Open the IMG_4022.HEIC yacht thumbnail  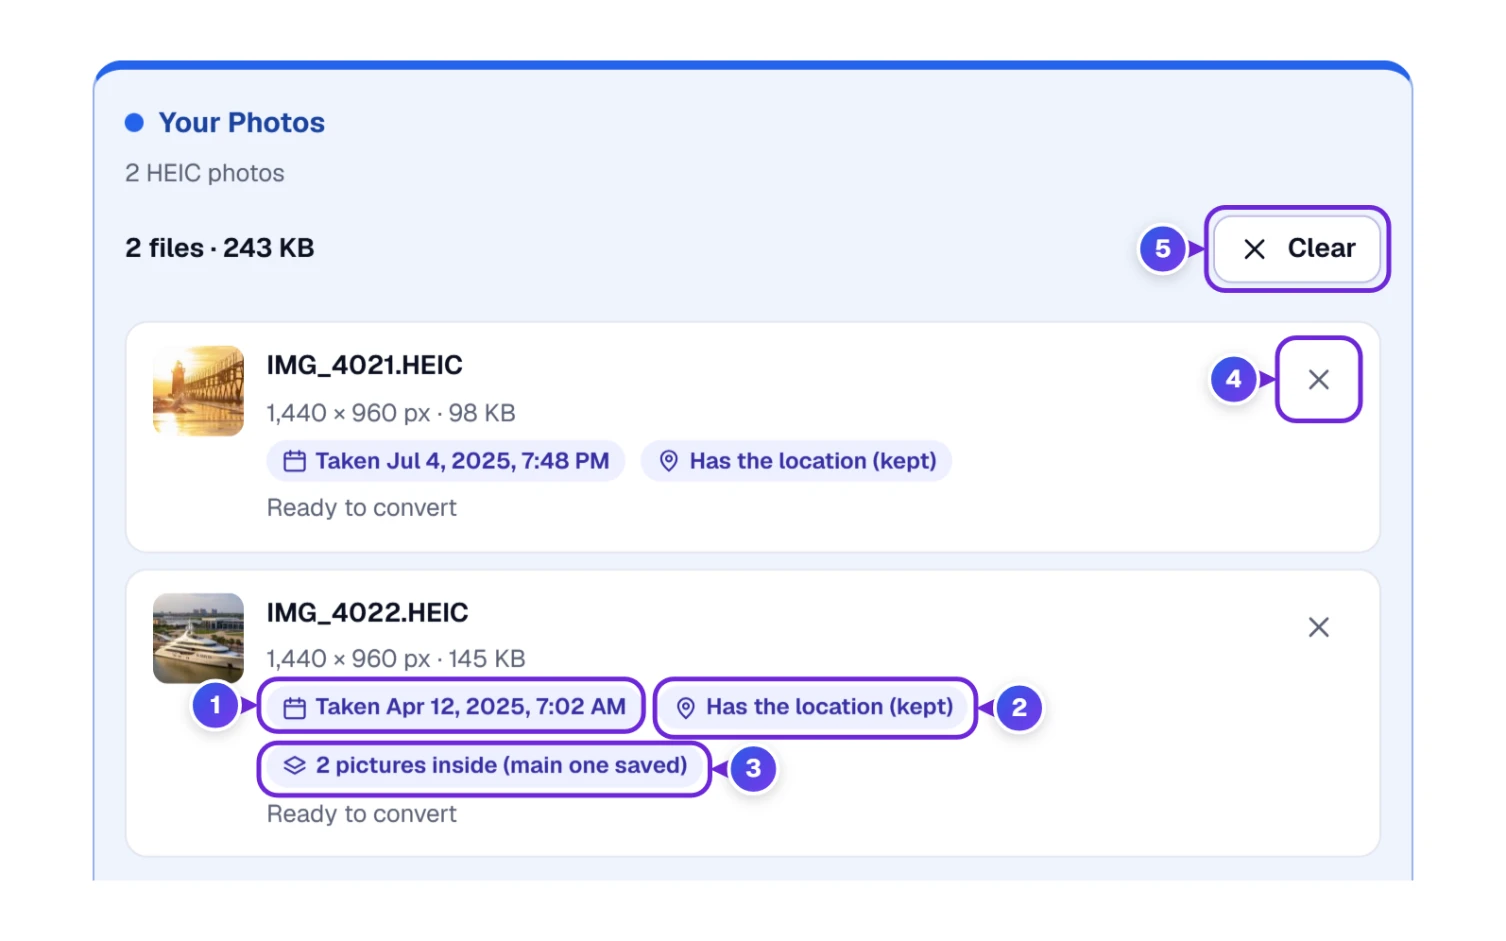198,638
